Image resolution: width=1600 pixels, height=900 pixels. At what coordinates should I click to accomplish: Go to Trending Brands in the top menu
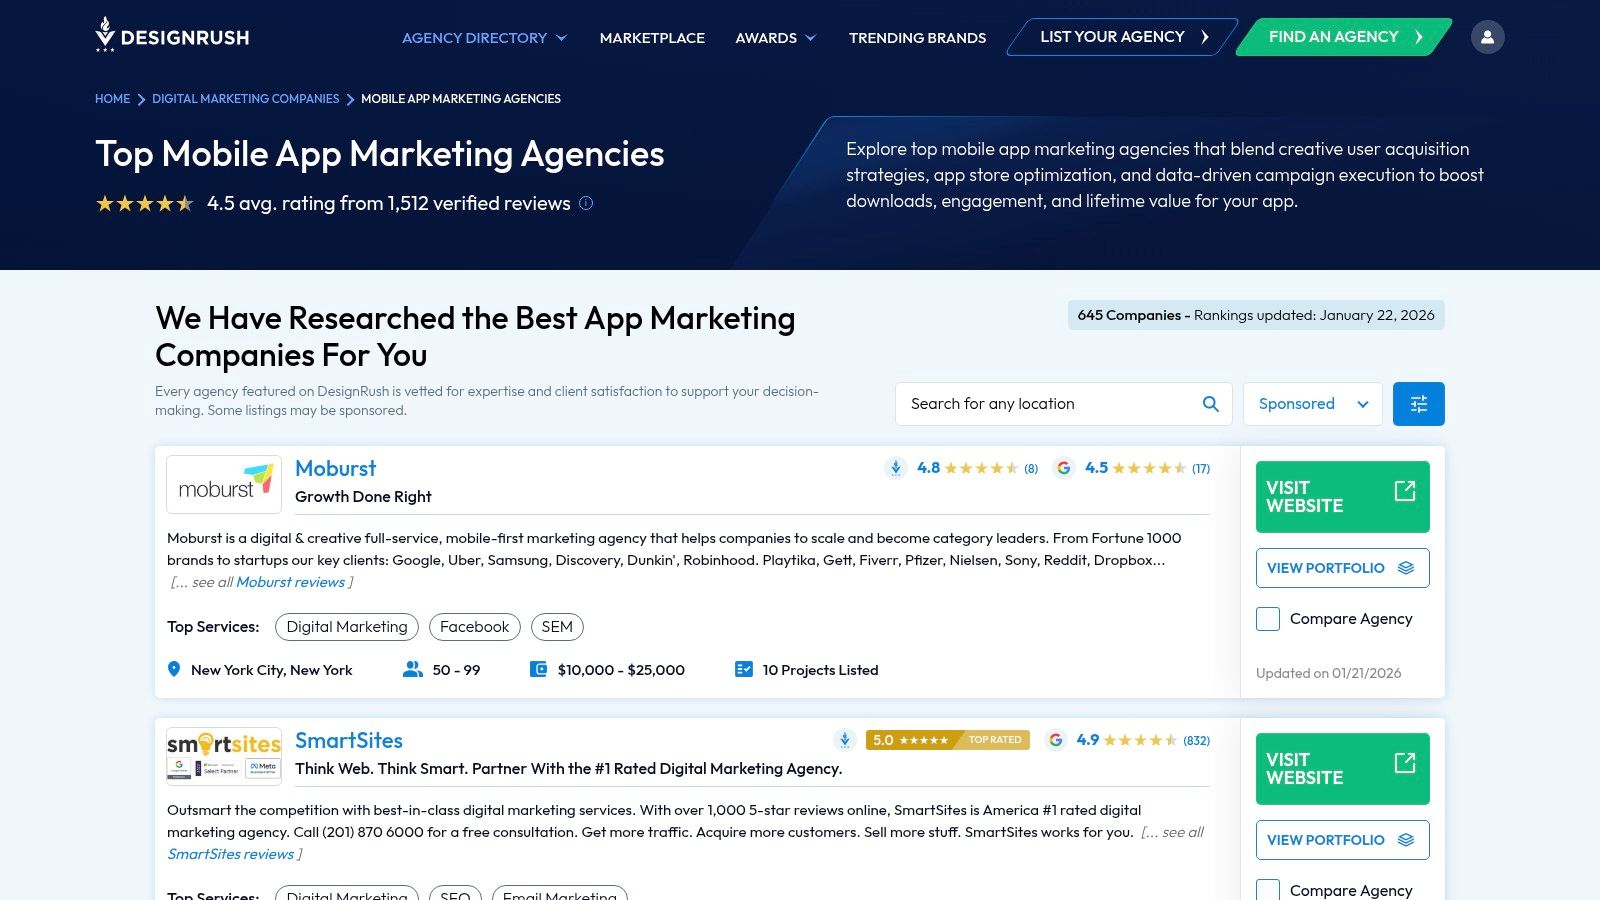(917, 38)
